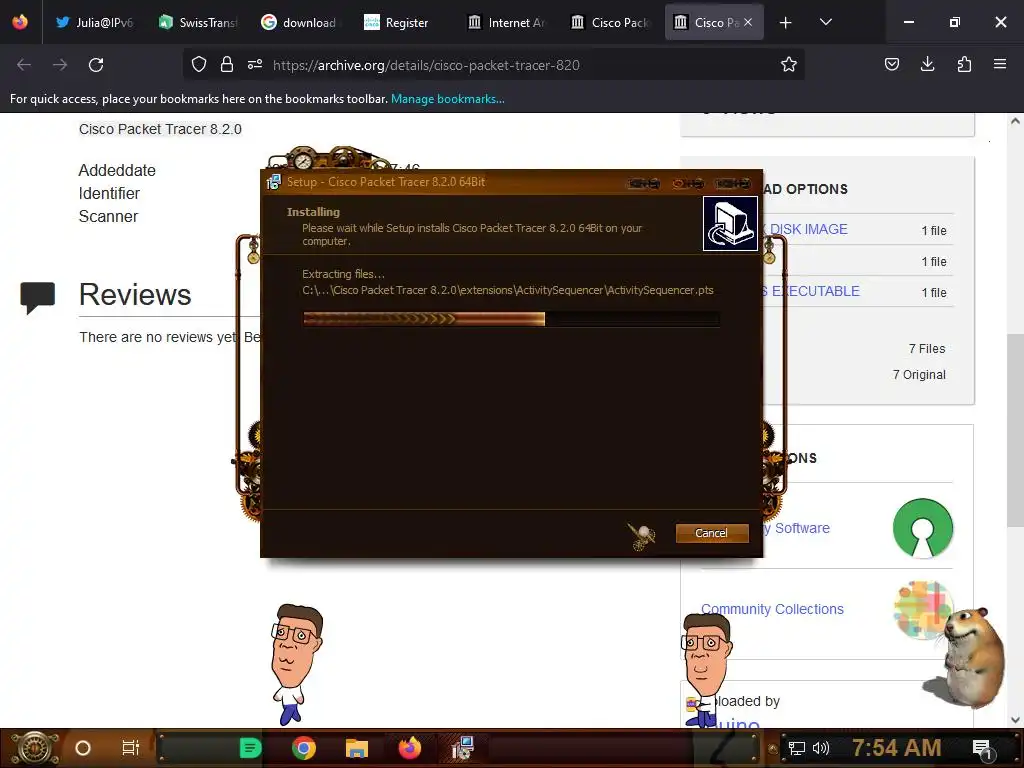
Task: Click the Addeddate metadata label
Action: coord(117,170)
